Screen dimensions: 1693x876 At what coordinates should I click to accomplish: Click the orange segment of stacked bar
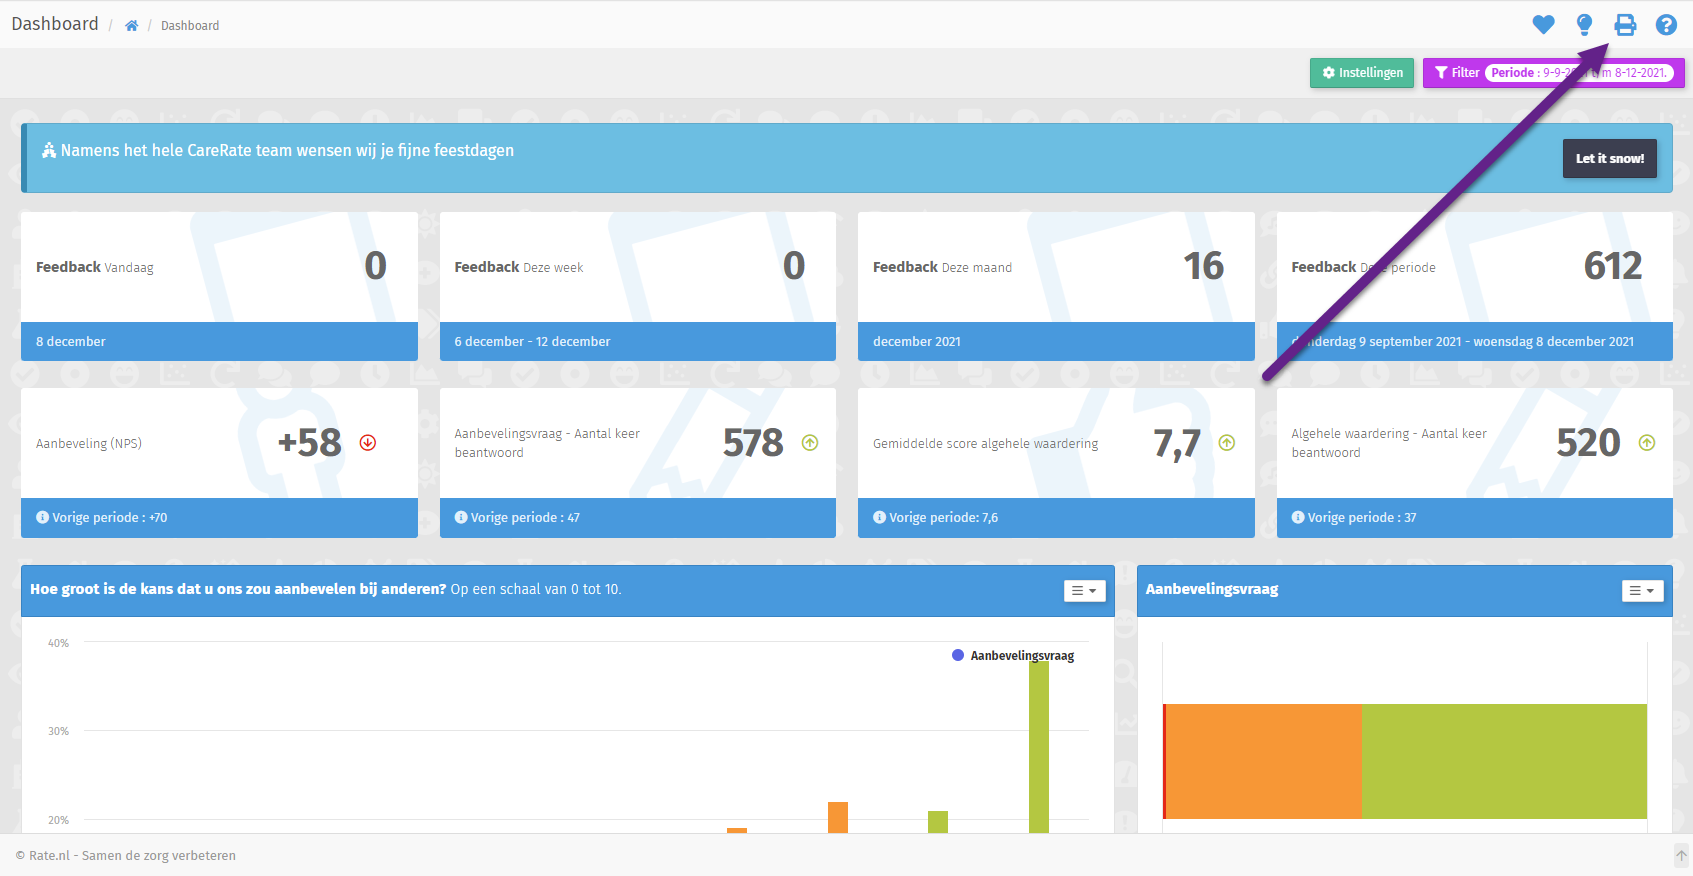point(1263,761)
